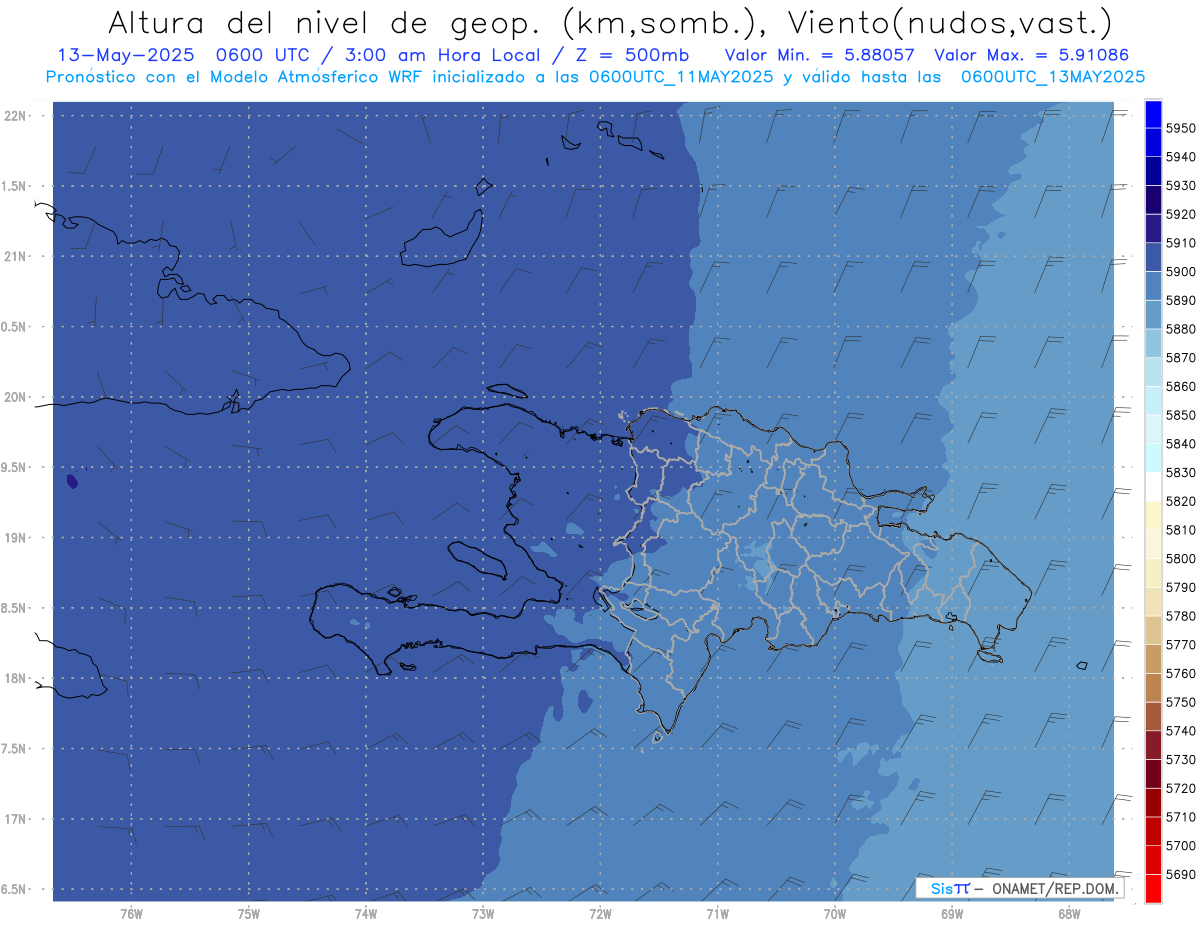Click the '5890' legend value
This screenshot has height=927, width=1200.
click(x=1181, y=300)
